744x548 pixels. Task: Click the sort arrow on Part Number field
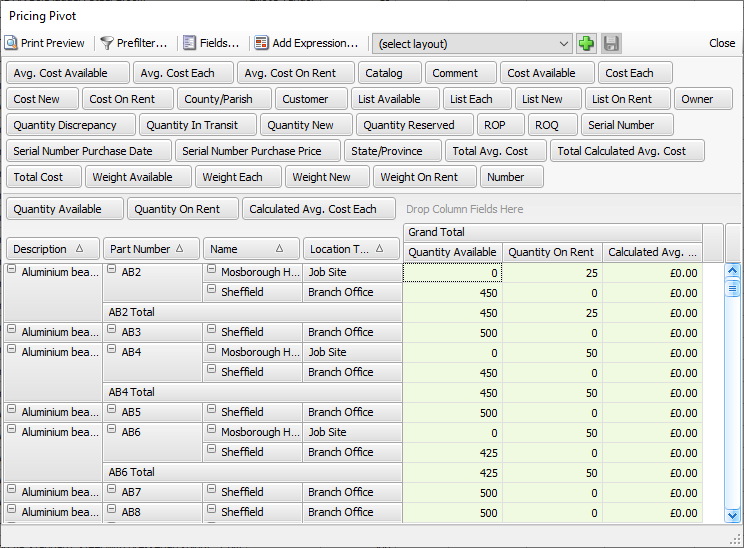tap(179, 248)
